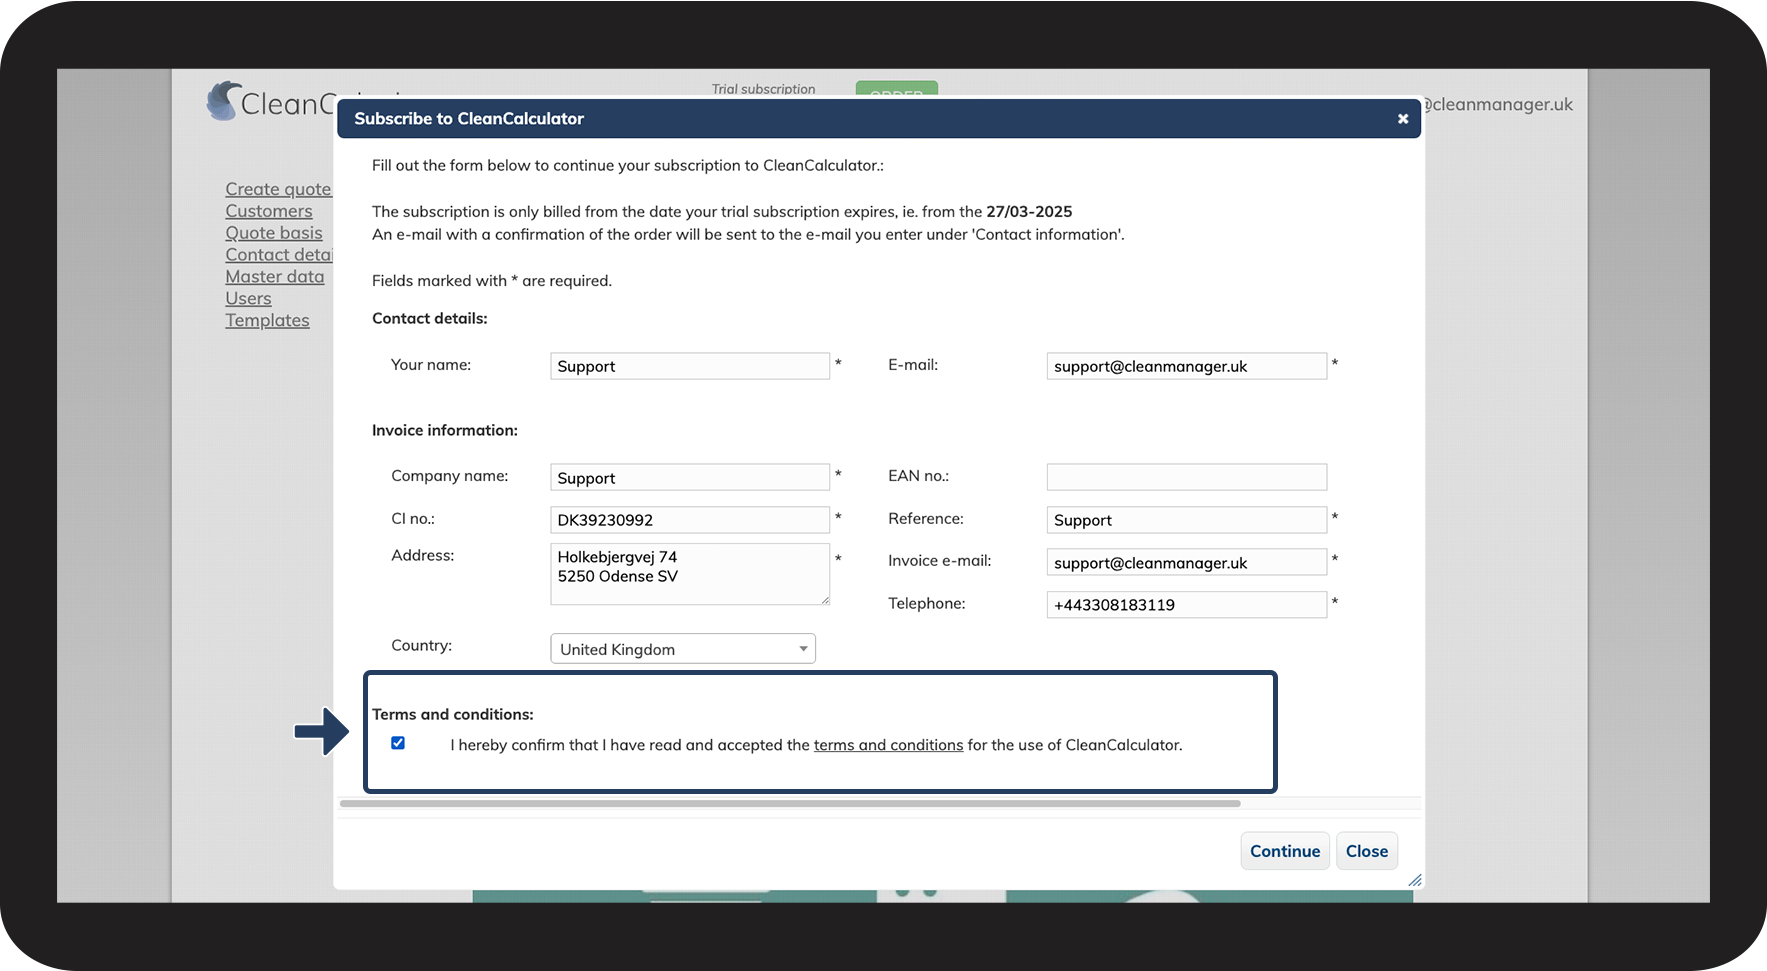Click the horizontal scrollbar in dialog
1767x971 pixels.
(789, 803)
